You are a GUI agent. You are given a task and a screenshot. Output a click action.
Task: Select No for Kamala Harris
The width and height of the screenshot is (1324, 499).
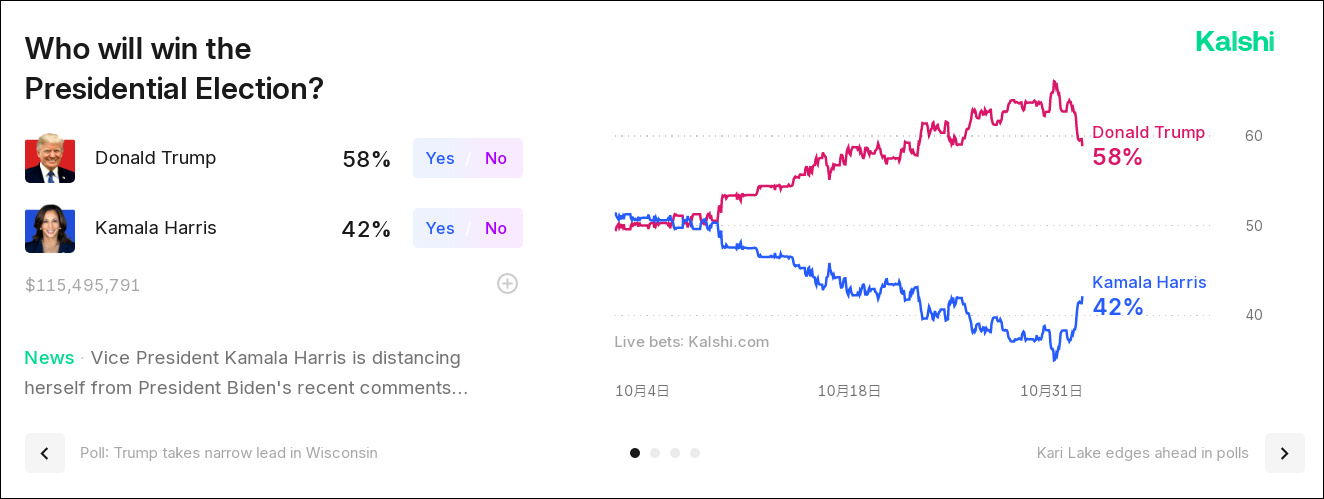pos(496,228)
